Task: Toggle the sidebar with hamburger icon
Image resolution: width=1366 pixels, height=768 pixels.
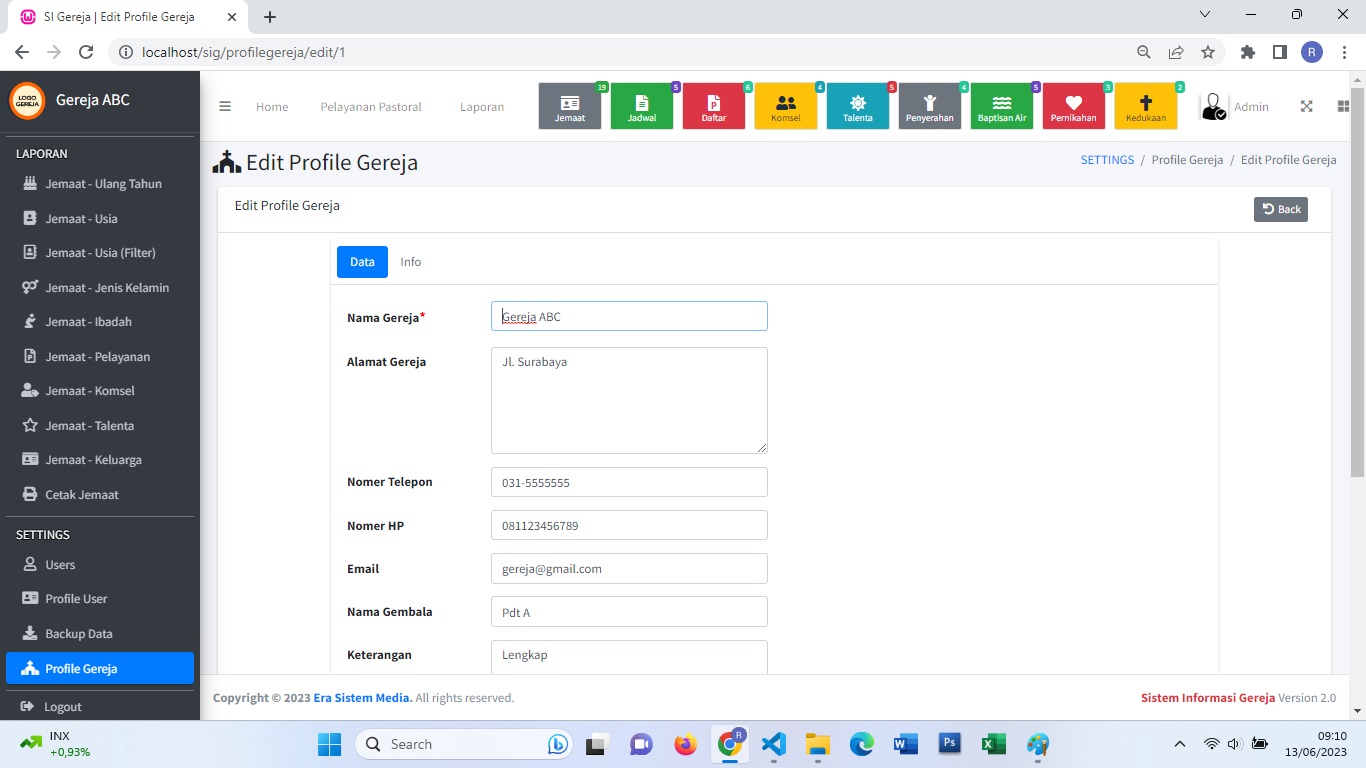Action: 225,107
